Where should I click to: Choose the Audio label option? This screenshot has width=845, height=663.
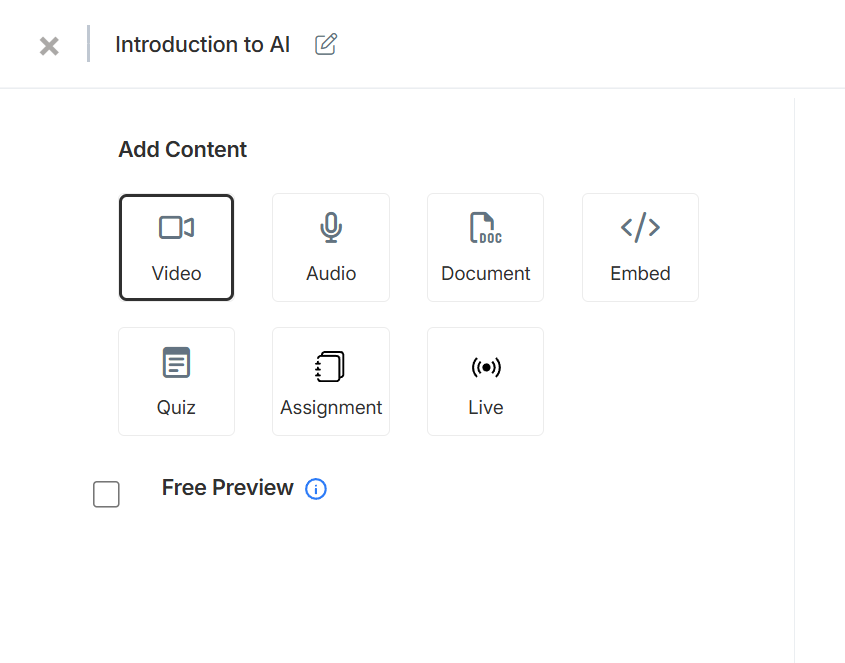(x=331, y=273)
